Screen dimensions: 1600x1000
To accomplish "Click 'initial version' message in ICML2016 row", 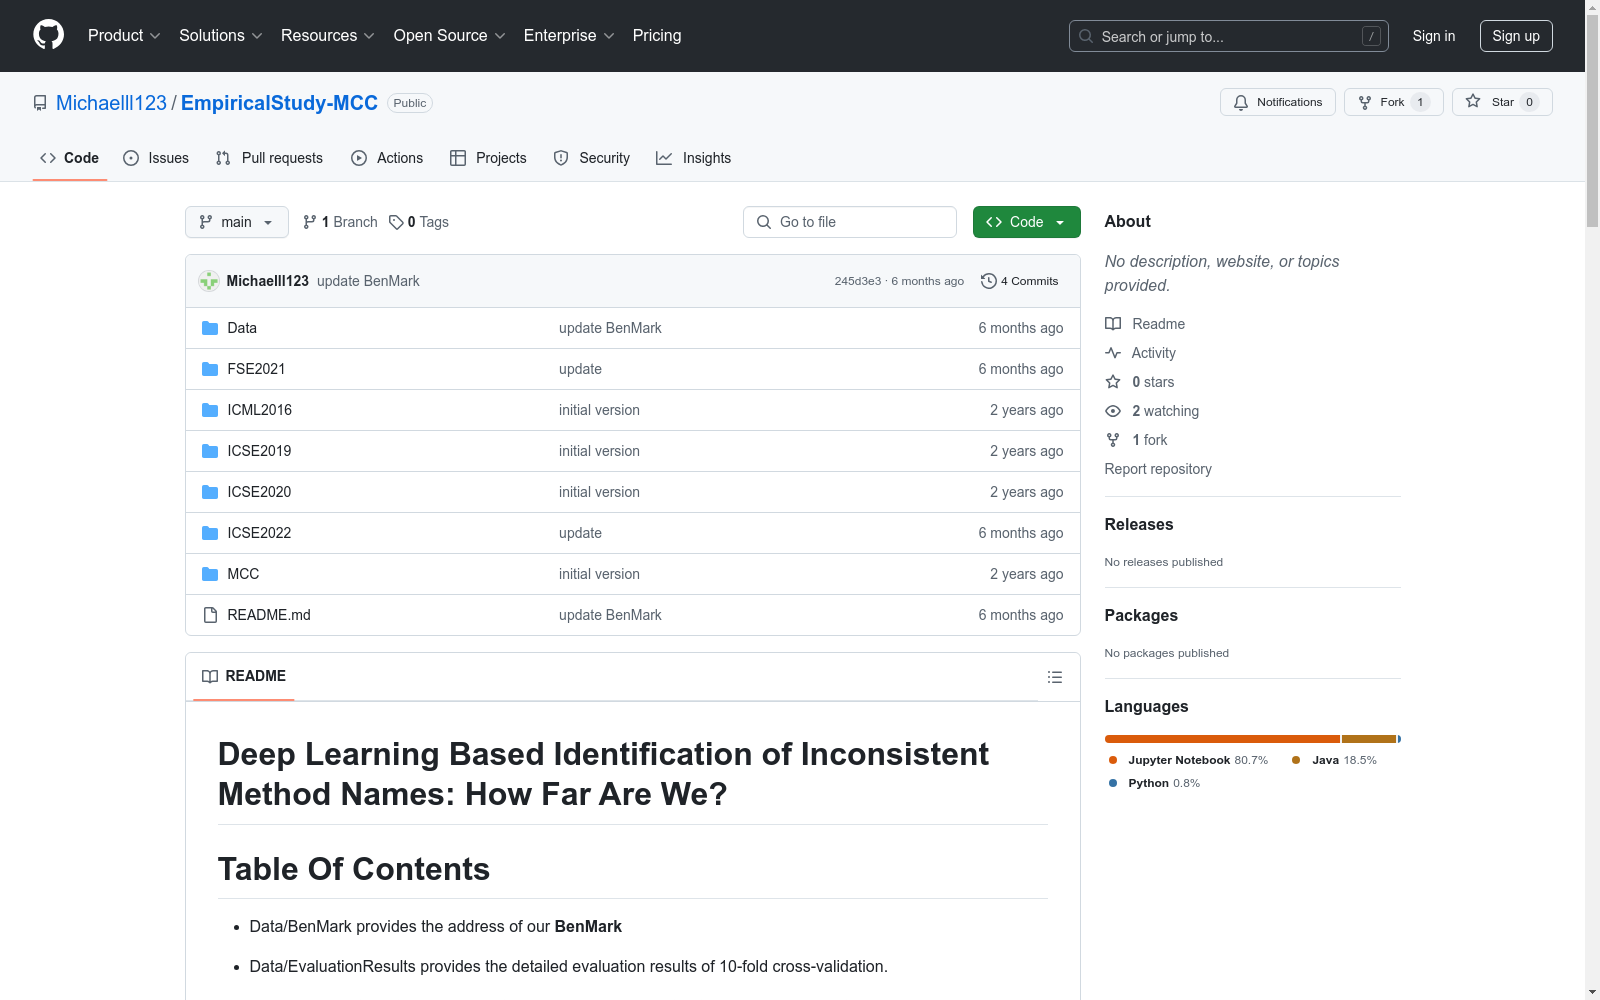I will click(599, 410).
